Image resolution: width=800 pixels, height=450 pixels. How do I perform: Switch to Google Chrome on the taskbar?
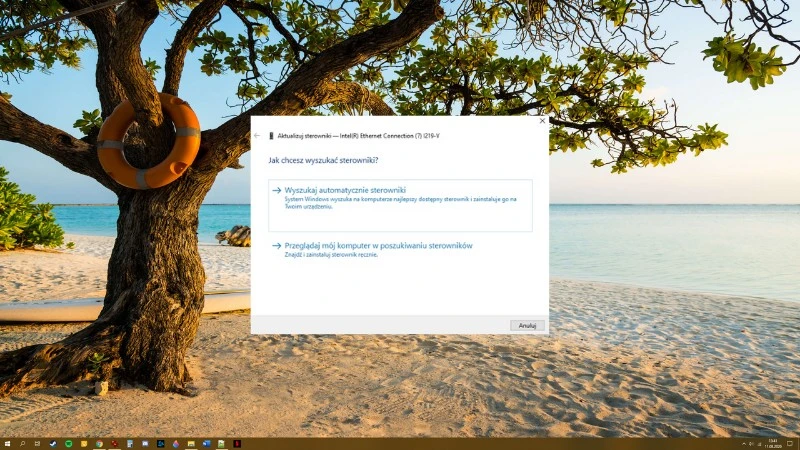99,444
